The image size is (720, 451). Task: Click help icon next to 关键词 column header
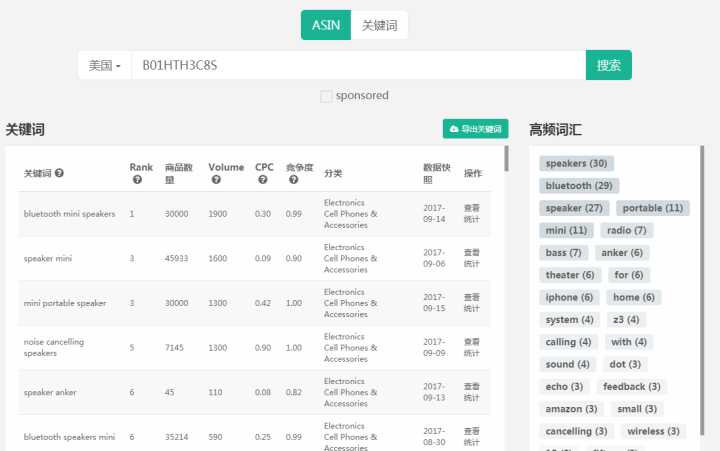click(x=60, y=173)
